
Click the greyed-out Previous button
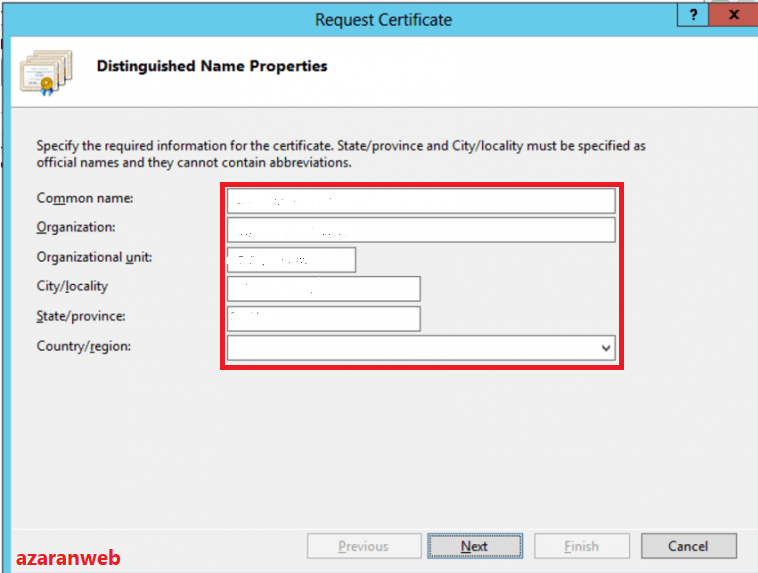(x=363, y=546)
